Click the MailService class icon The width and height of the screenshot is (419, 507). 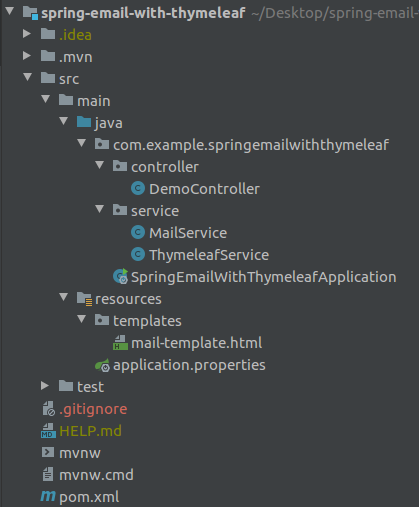tap(138, 232)
